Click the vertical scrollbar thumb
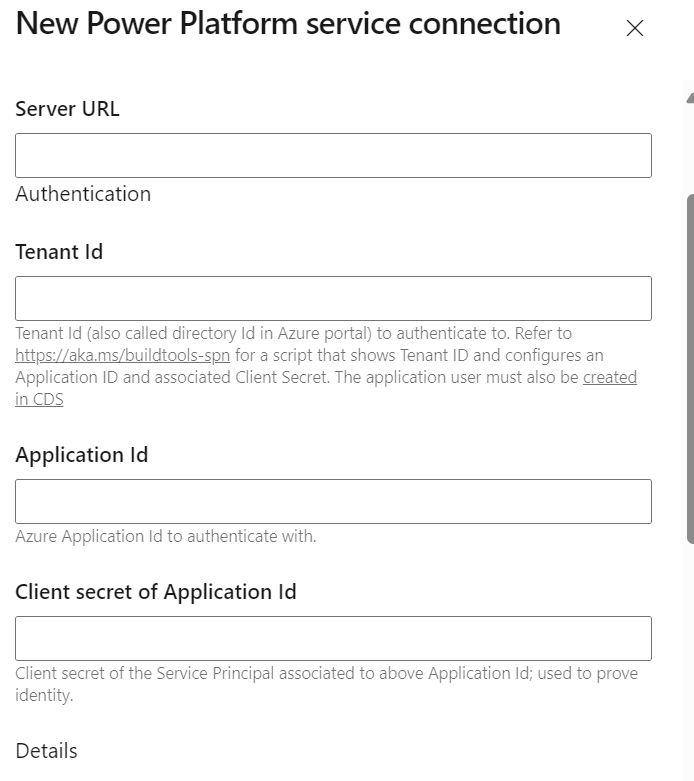 click(690, 369)
